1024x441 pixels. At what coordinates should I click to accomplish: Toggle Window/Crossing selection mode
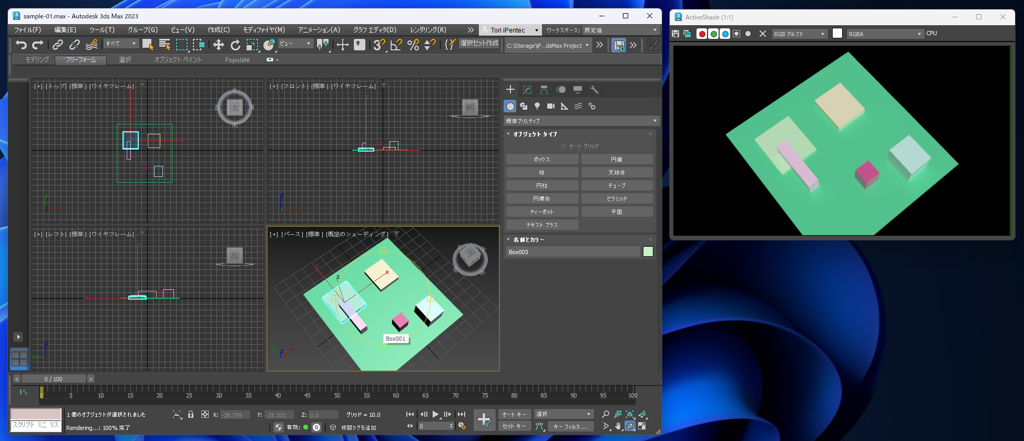click(199, 44)
